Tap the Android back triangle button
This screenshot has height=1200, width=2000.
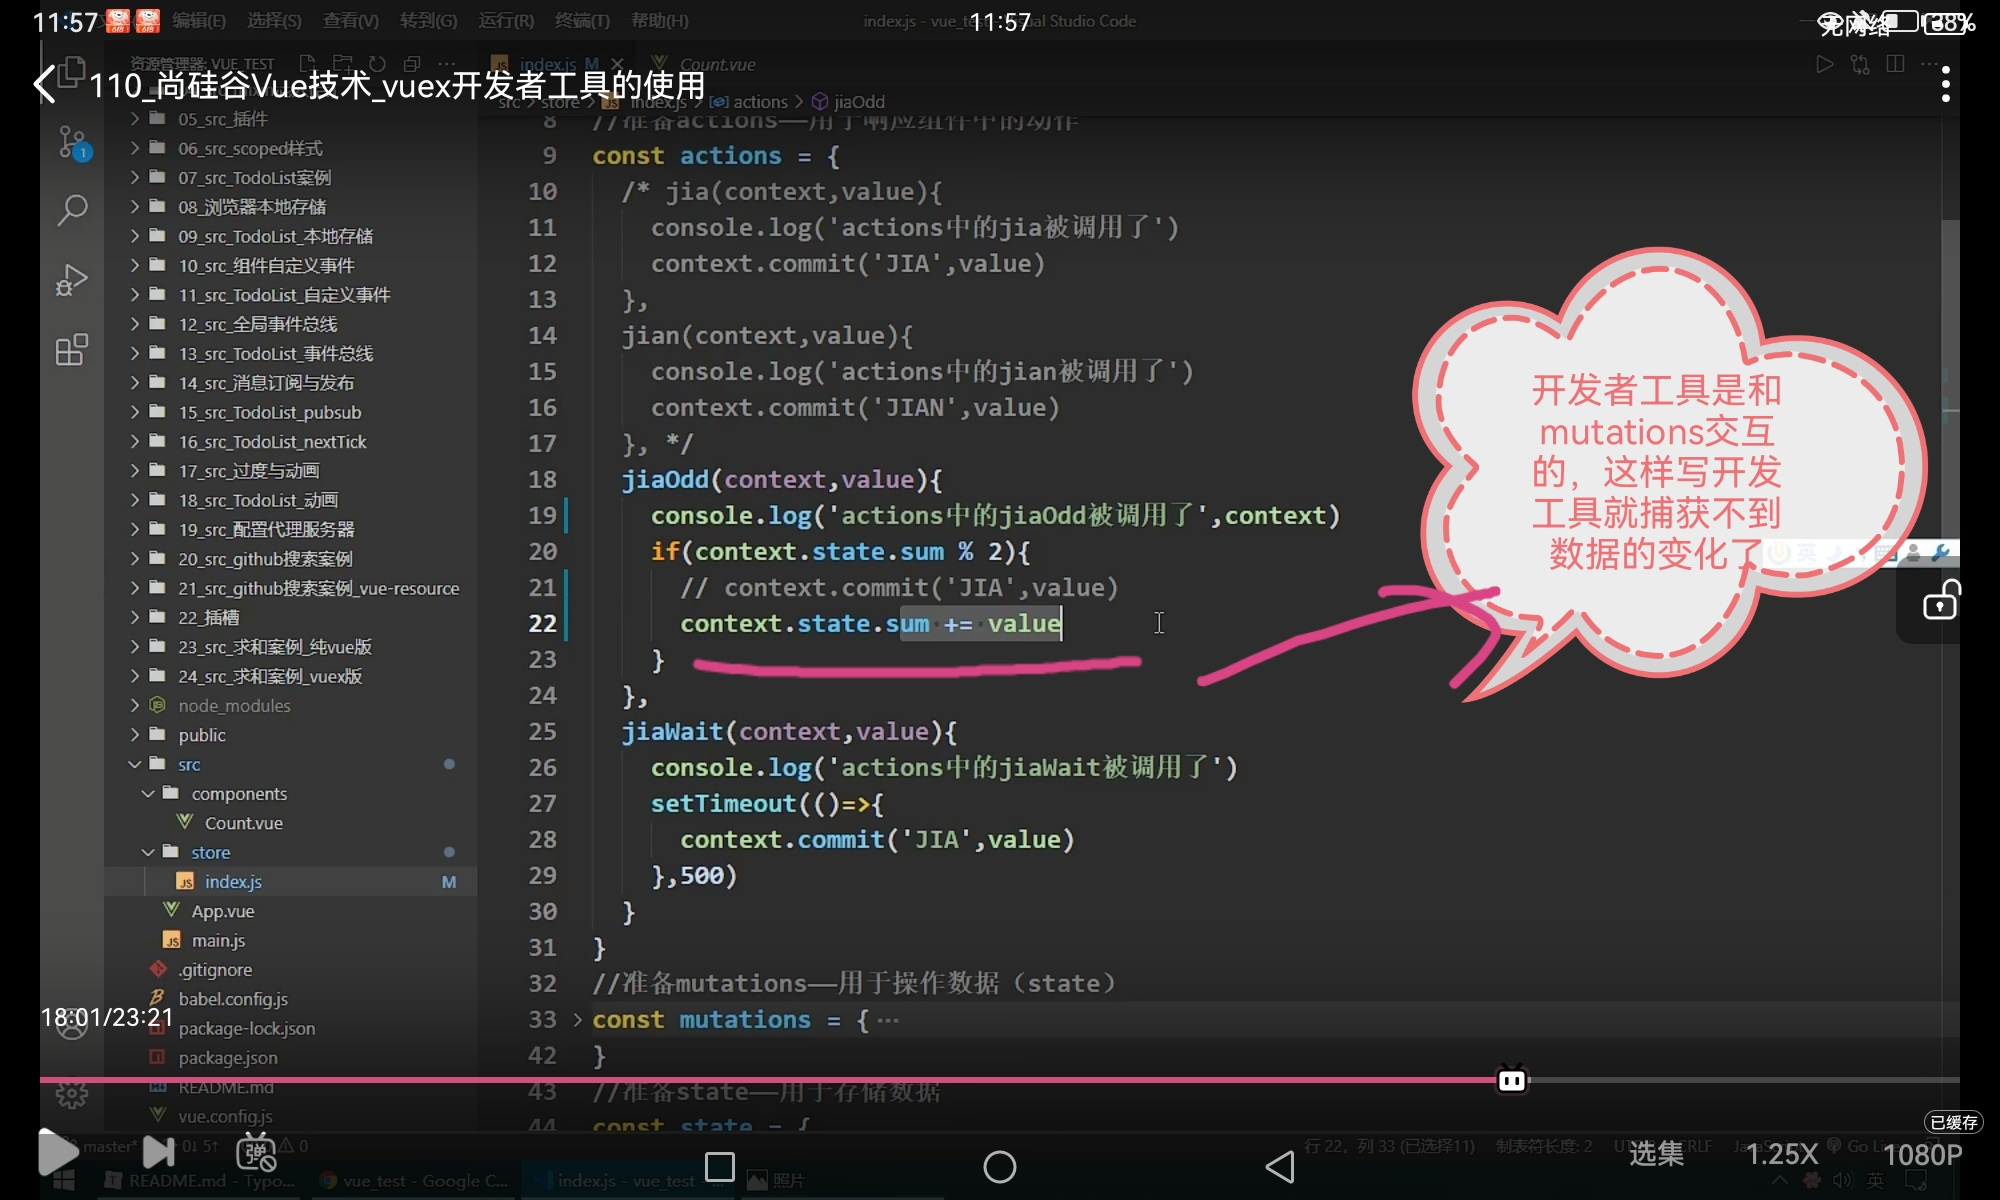click(1280, 1167)
